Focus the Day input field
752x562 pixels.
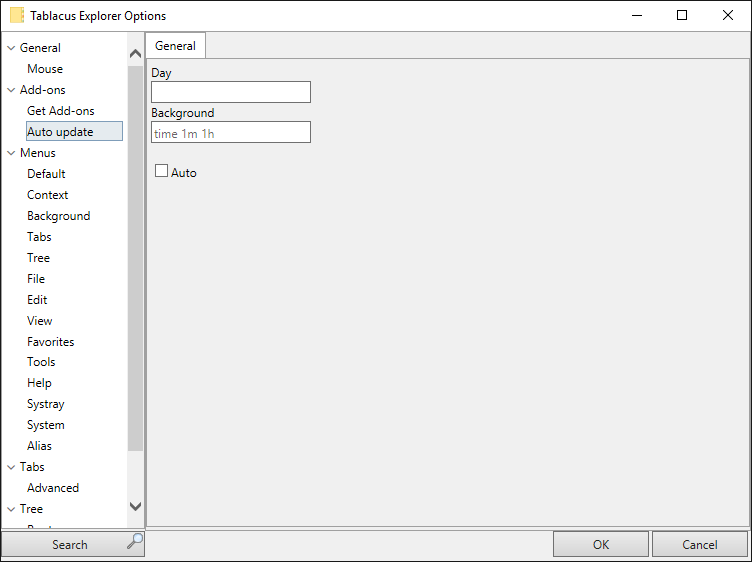point(231,92)
